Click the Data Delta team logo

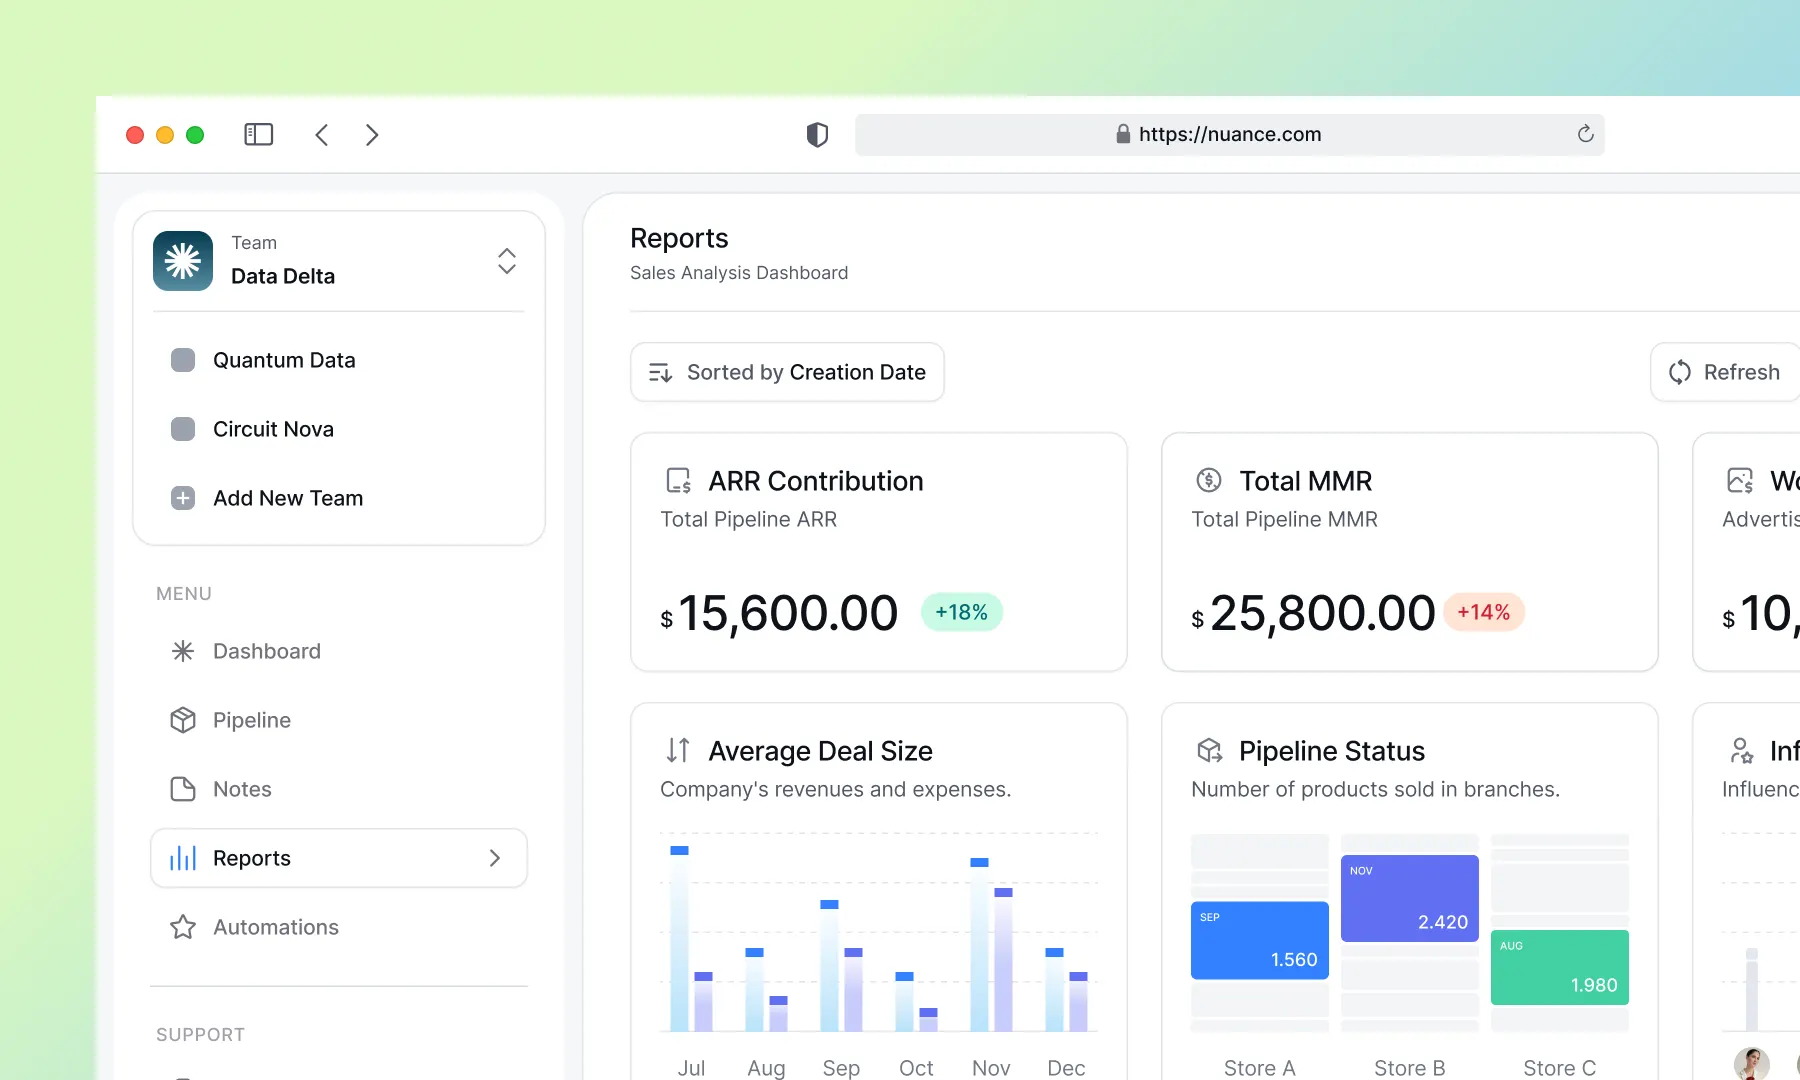point(183,261)
